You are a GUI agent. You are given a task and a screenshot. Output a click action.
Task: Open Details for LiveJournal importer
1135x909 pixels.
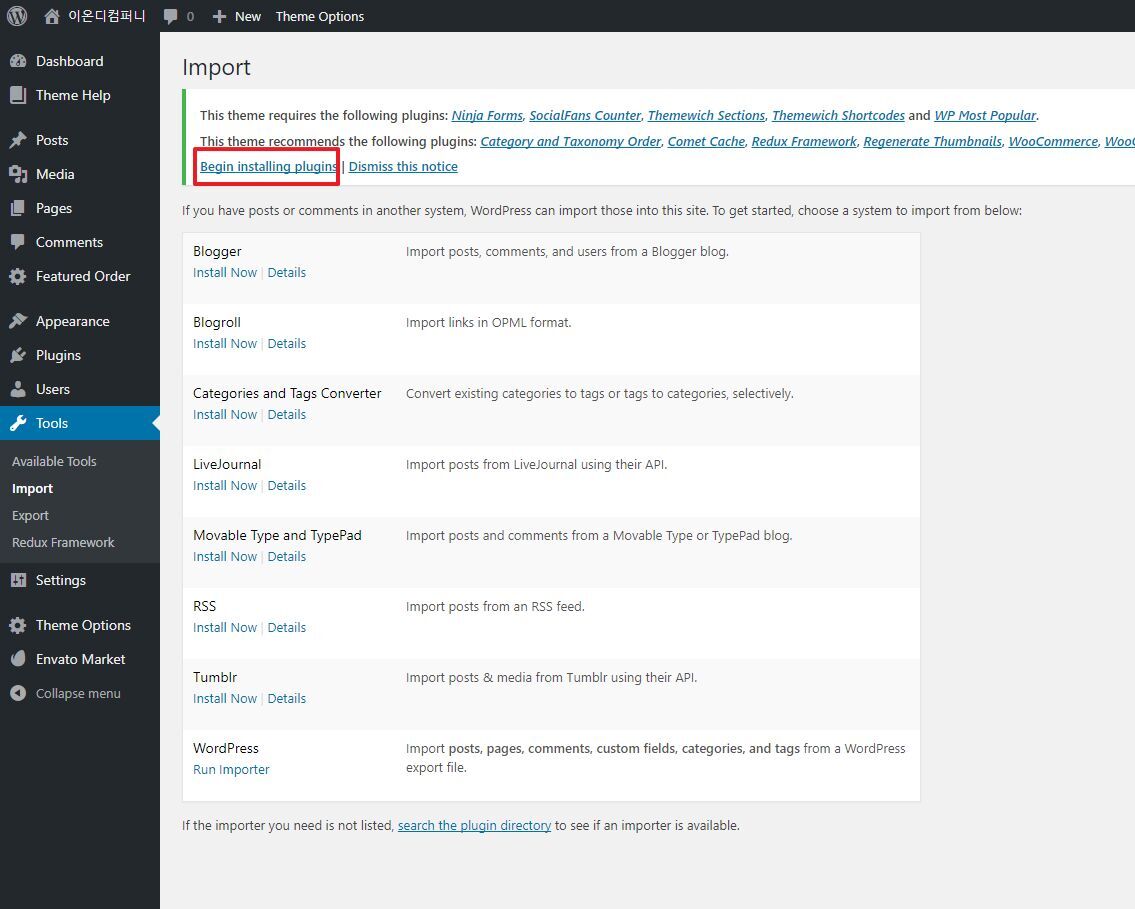(287, 486)
